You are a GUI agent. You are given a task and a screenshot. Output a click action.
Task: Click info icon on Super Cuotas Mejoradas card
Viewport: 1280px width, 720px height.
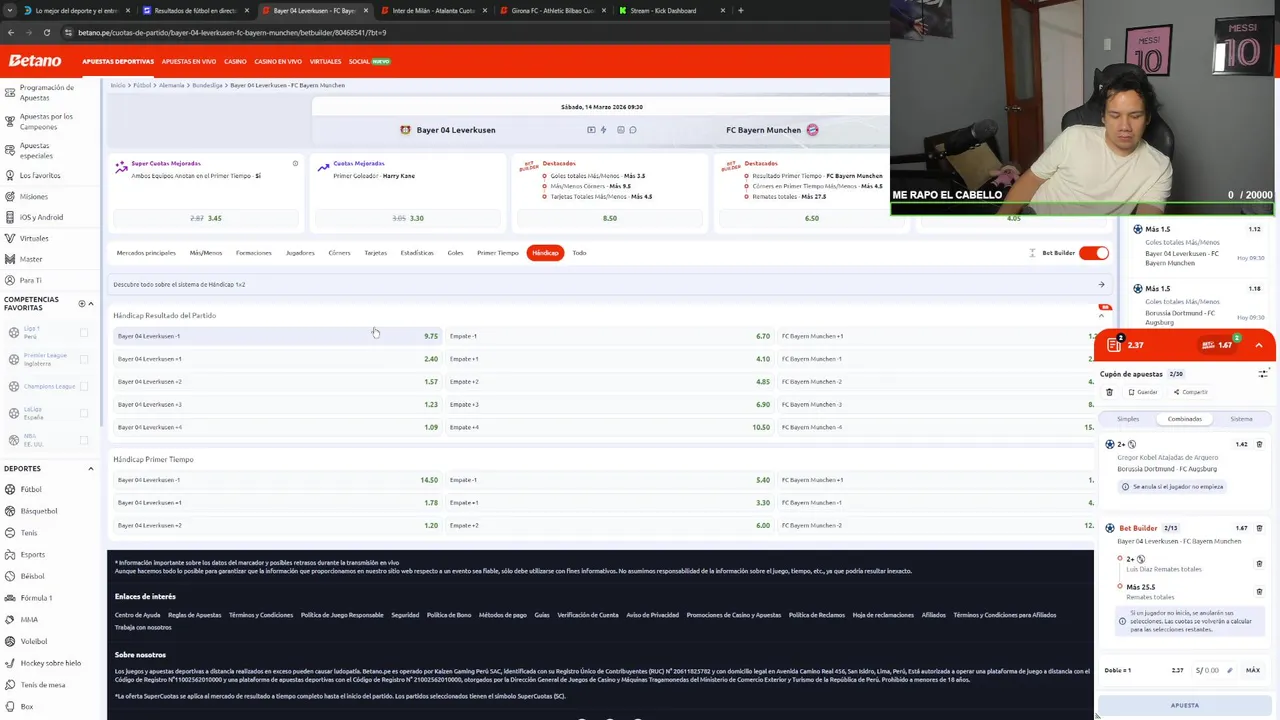point(295,163)
